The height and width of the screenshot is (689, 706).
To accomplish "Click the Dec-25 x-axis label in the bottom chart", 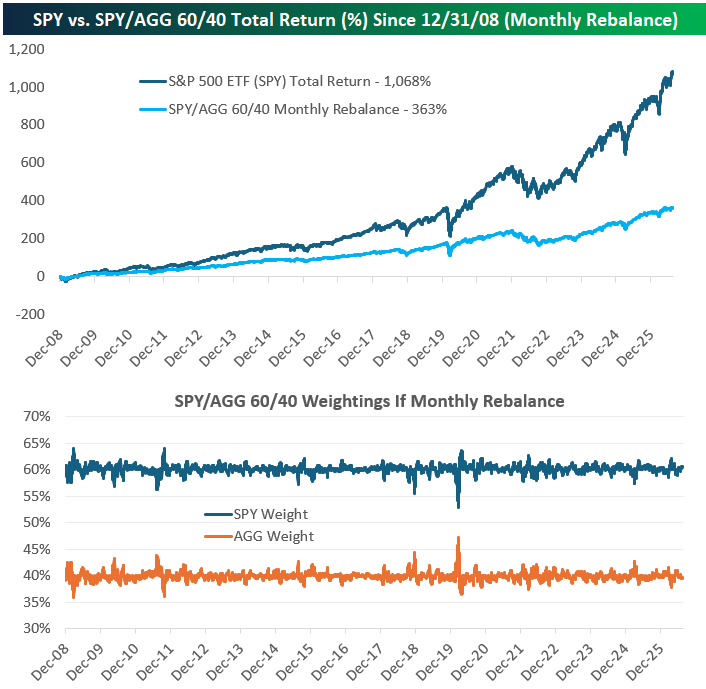I will click(645, 662).
